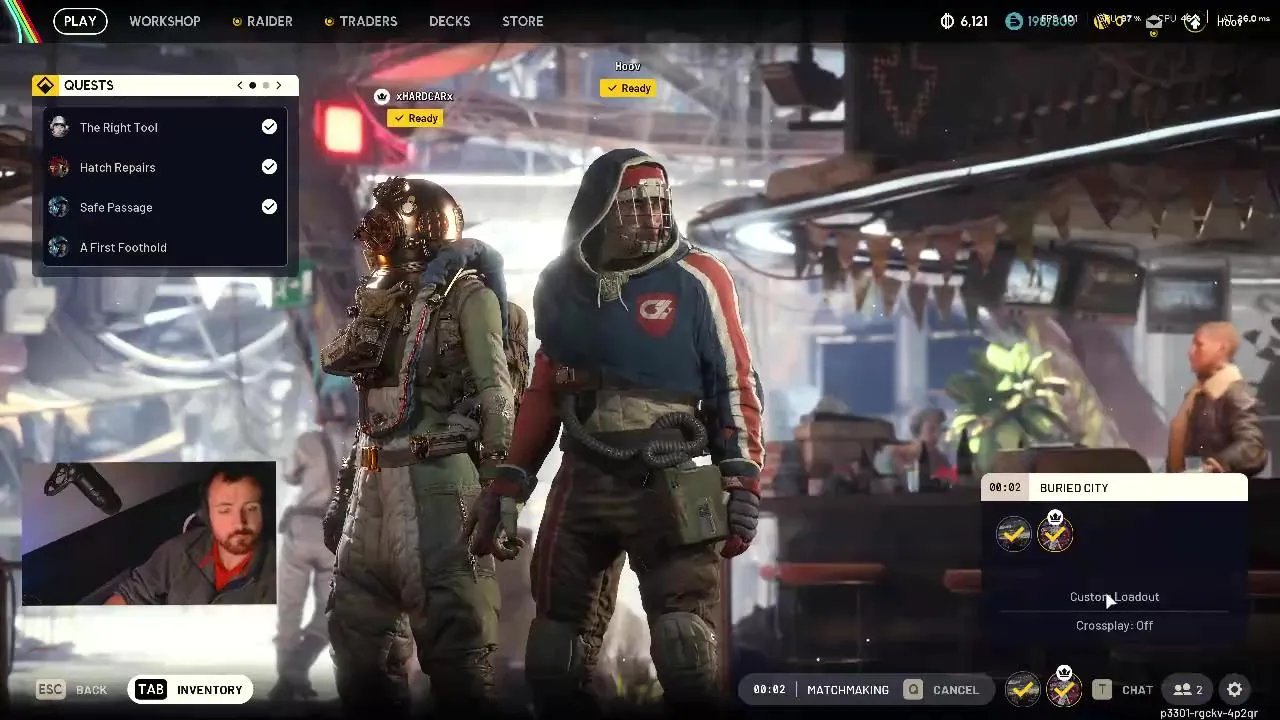Image resolution: width=1280 pixels, height=720 pixels.
Task: Open the STORE tab
Action: (523, 21)
